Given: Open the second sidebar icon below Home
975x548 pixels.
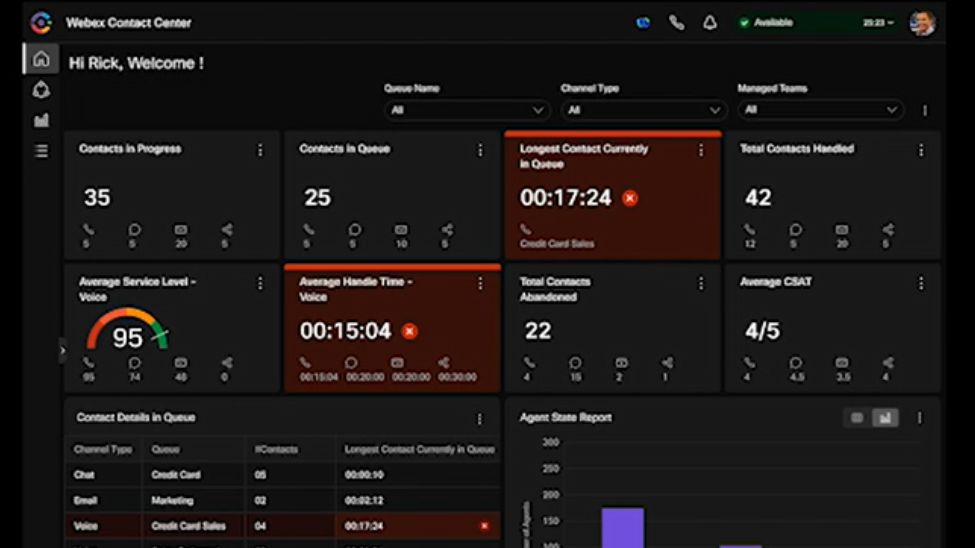Looking at the screenshot, I should click(x=41, y=90).
